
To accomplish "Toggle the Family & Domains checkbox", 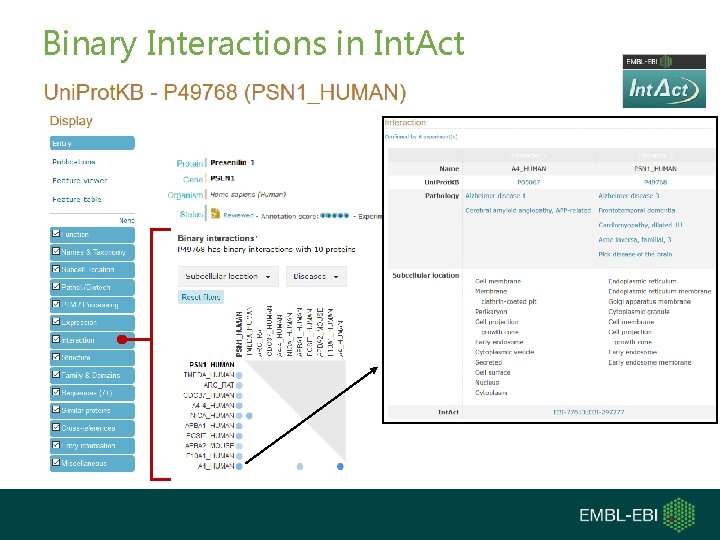I will point(56,375).
